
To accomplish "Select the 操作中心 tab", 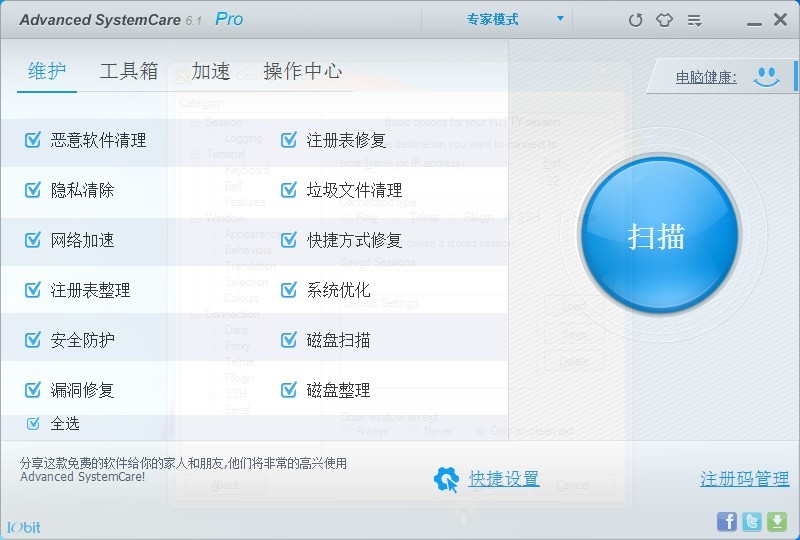I will click(303, 71).
